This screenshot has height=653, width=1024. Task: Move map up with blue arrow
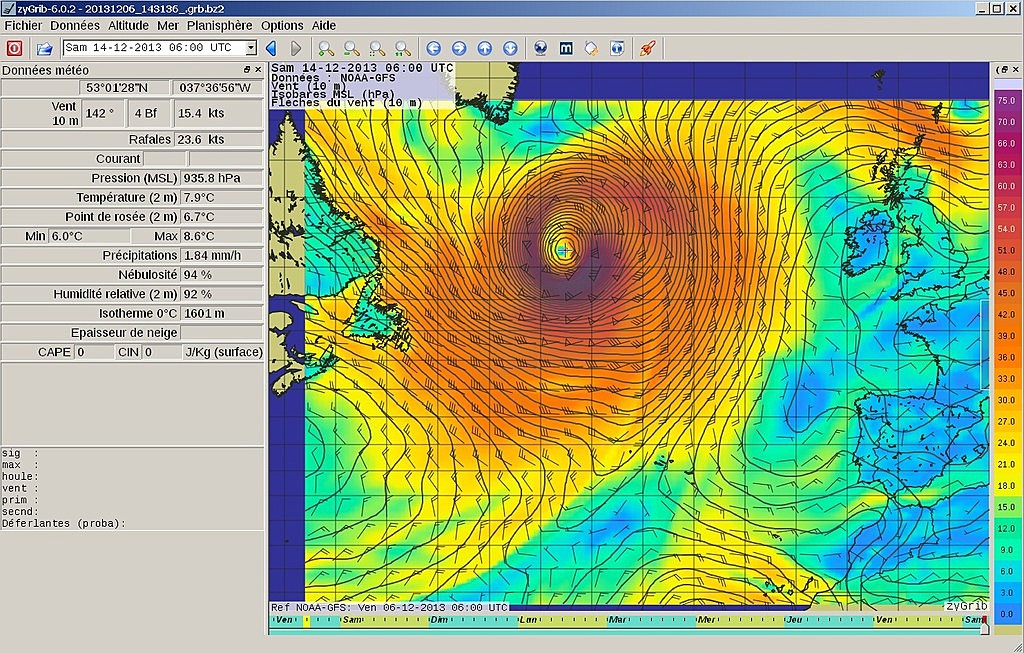485,48
